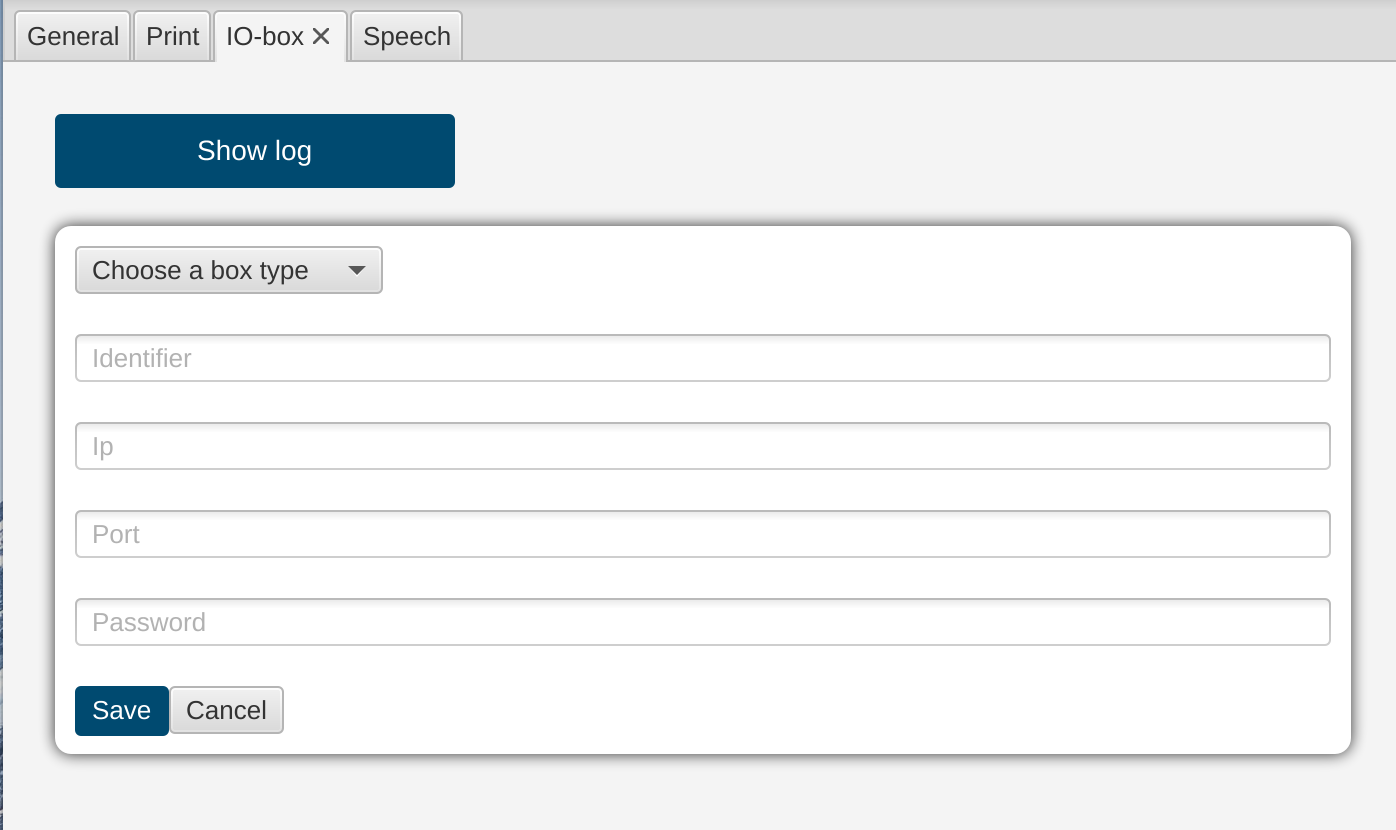This screenshot has width=1396, height=830.
Task: Select the Port input field
Action: point(702,534)
